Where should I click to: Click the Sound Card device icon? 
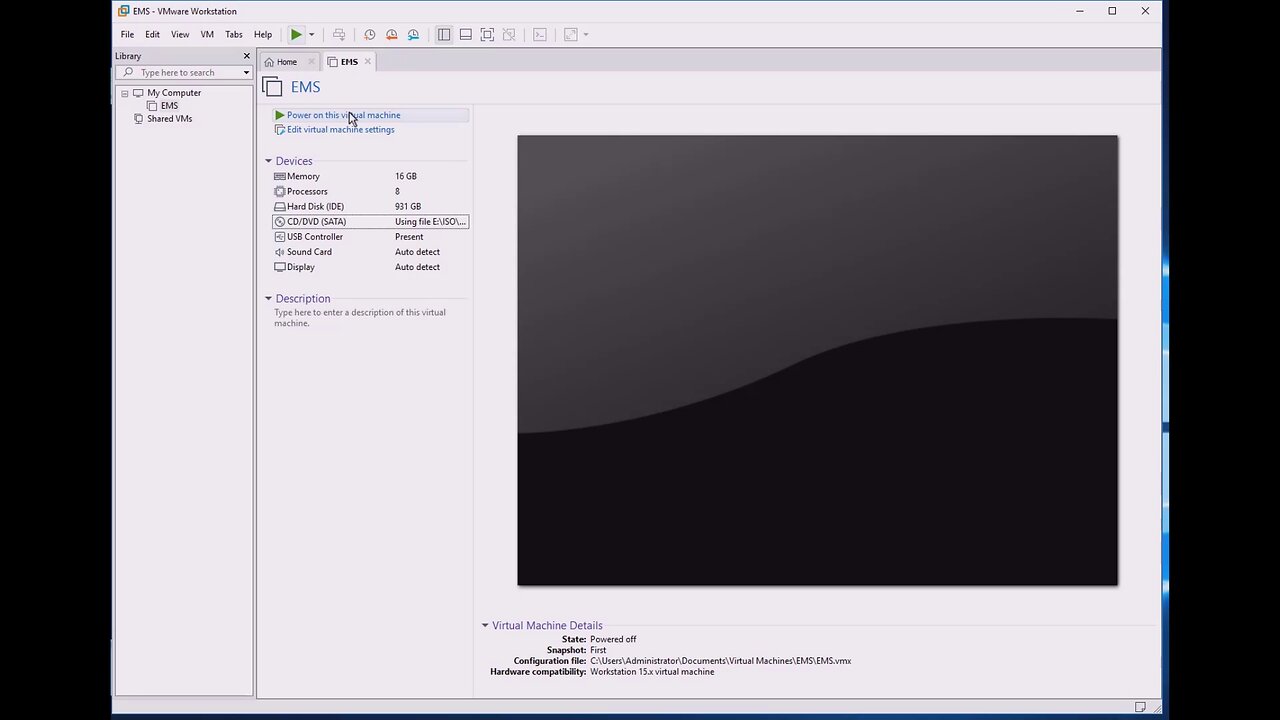pos(280,252)
